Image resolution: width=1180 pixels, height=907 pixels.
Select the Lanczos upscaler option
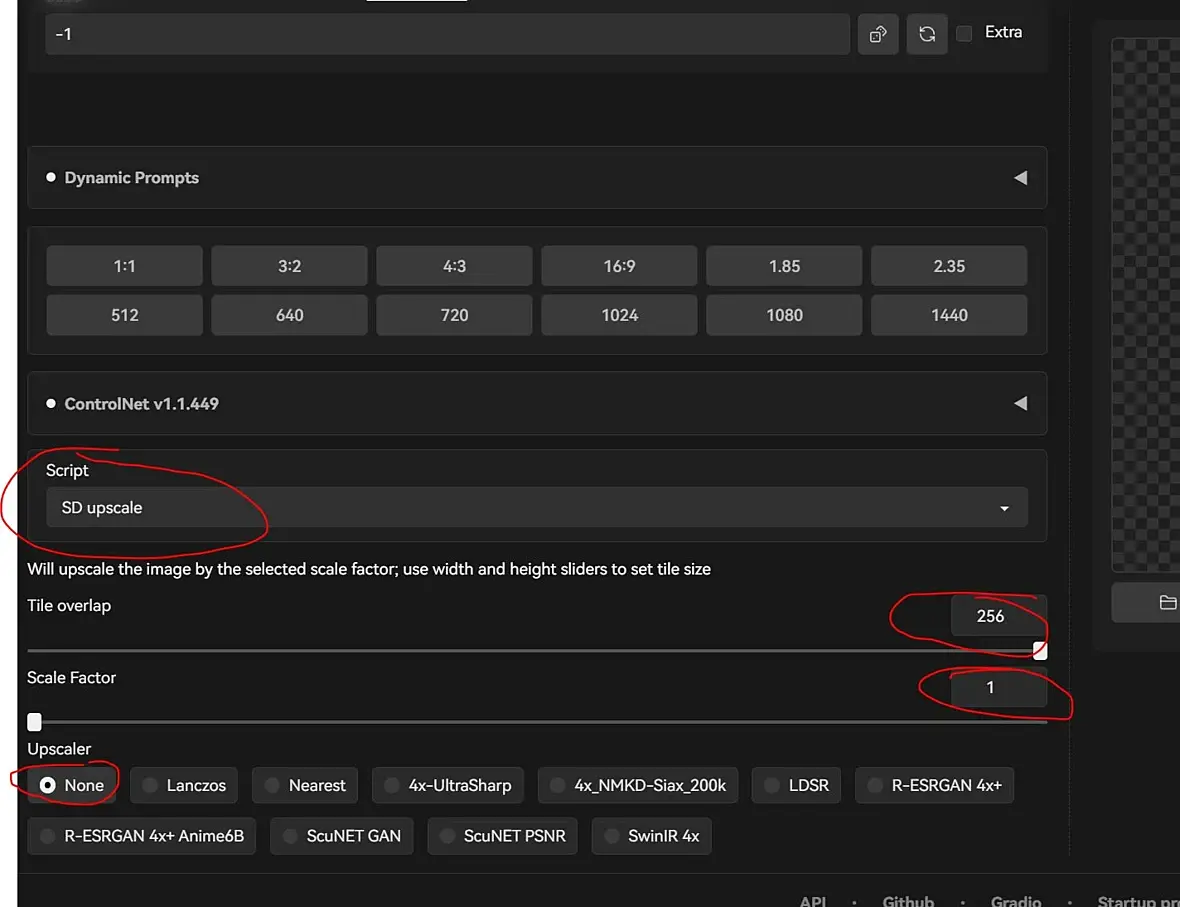[184, 785]
